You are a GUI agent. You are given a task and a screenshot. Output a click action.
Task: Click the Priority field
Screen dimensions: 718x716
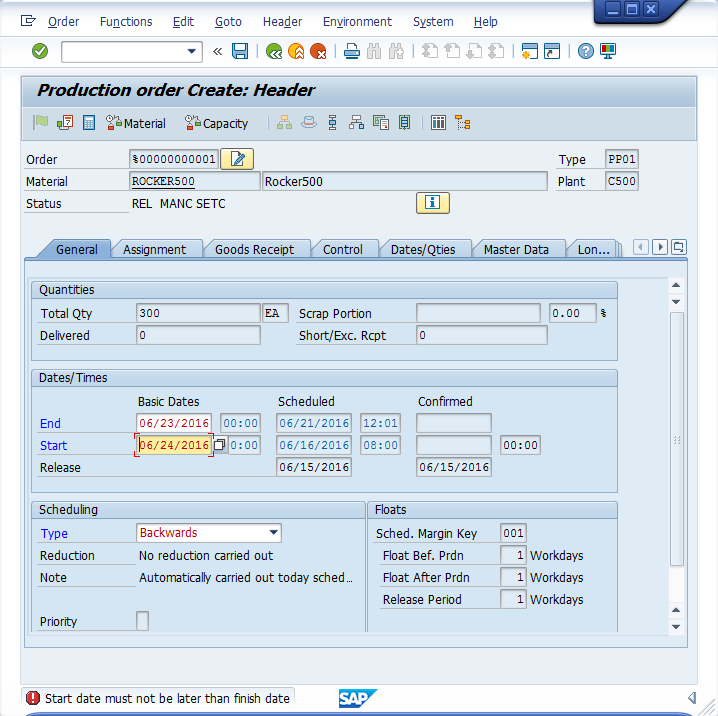(142, 621)
